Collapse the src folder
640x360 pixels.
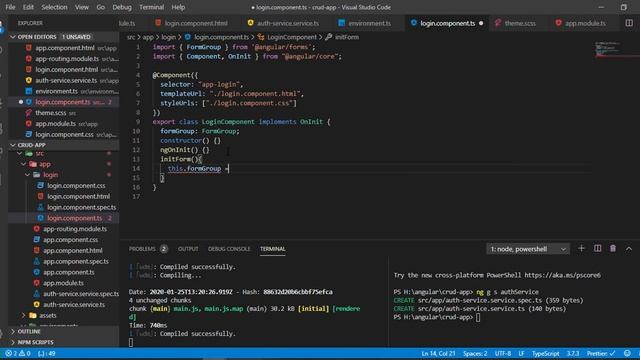pyautogui.click(x=20, y=153)
